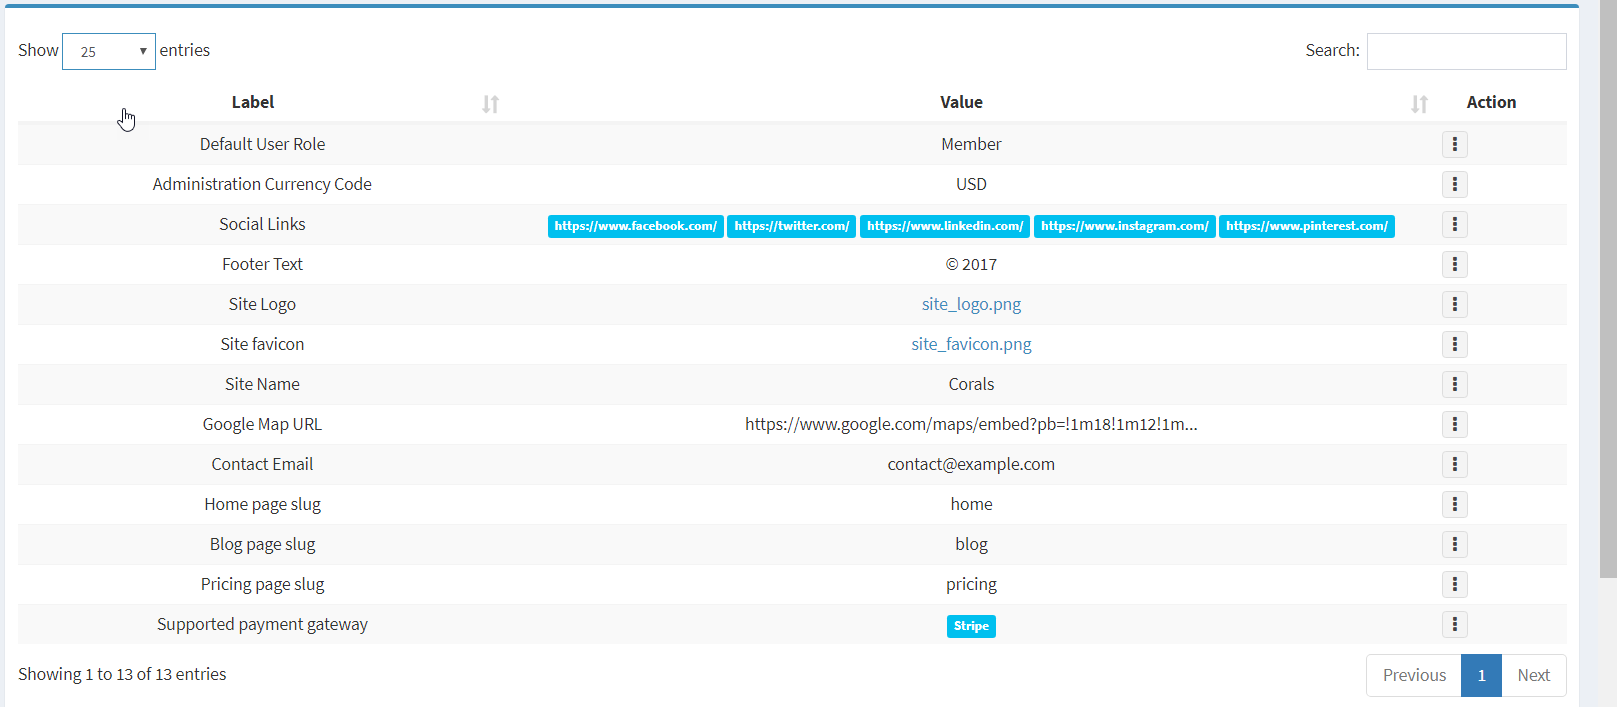The image size is (1617, 707).
Task: Open the Show entries dropdown
Action: tap(108, 52)
